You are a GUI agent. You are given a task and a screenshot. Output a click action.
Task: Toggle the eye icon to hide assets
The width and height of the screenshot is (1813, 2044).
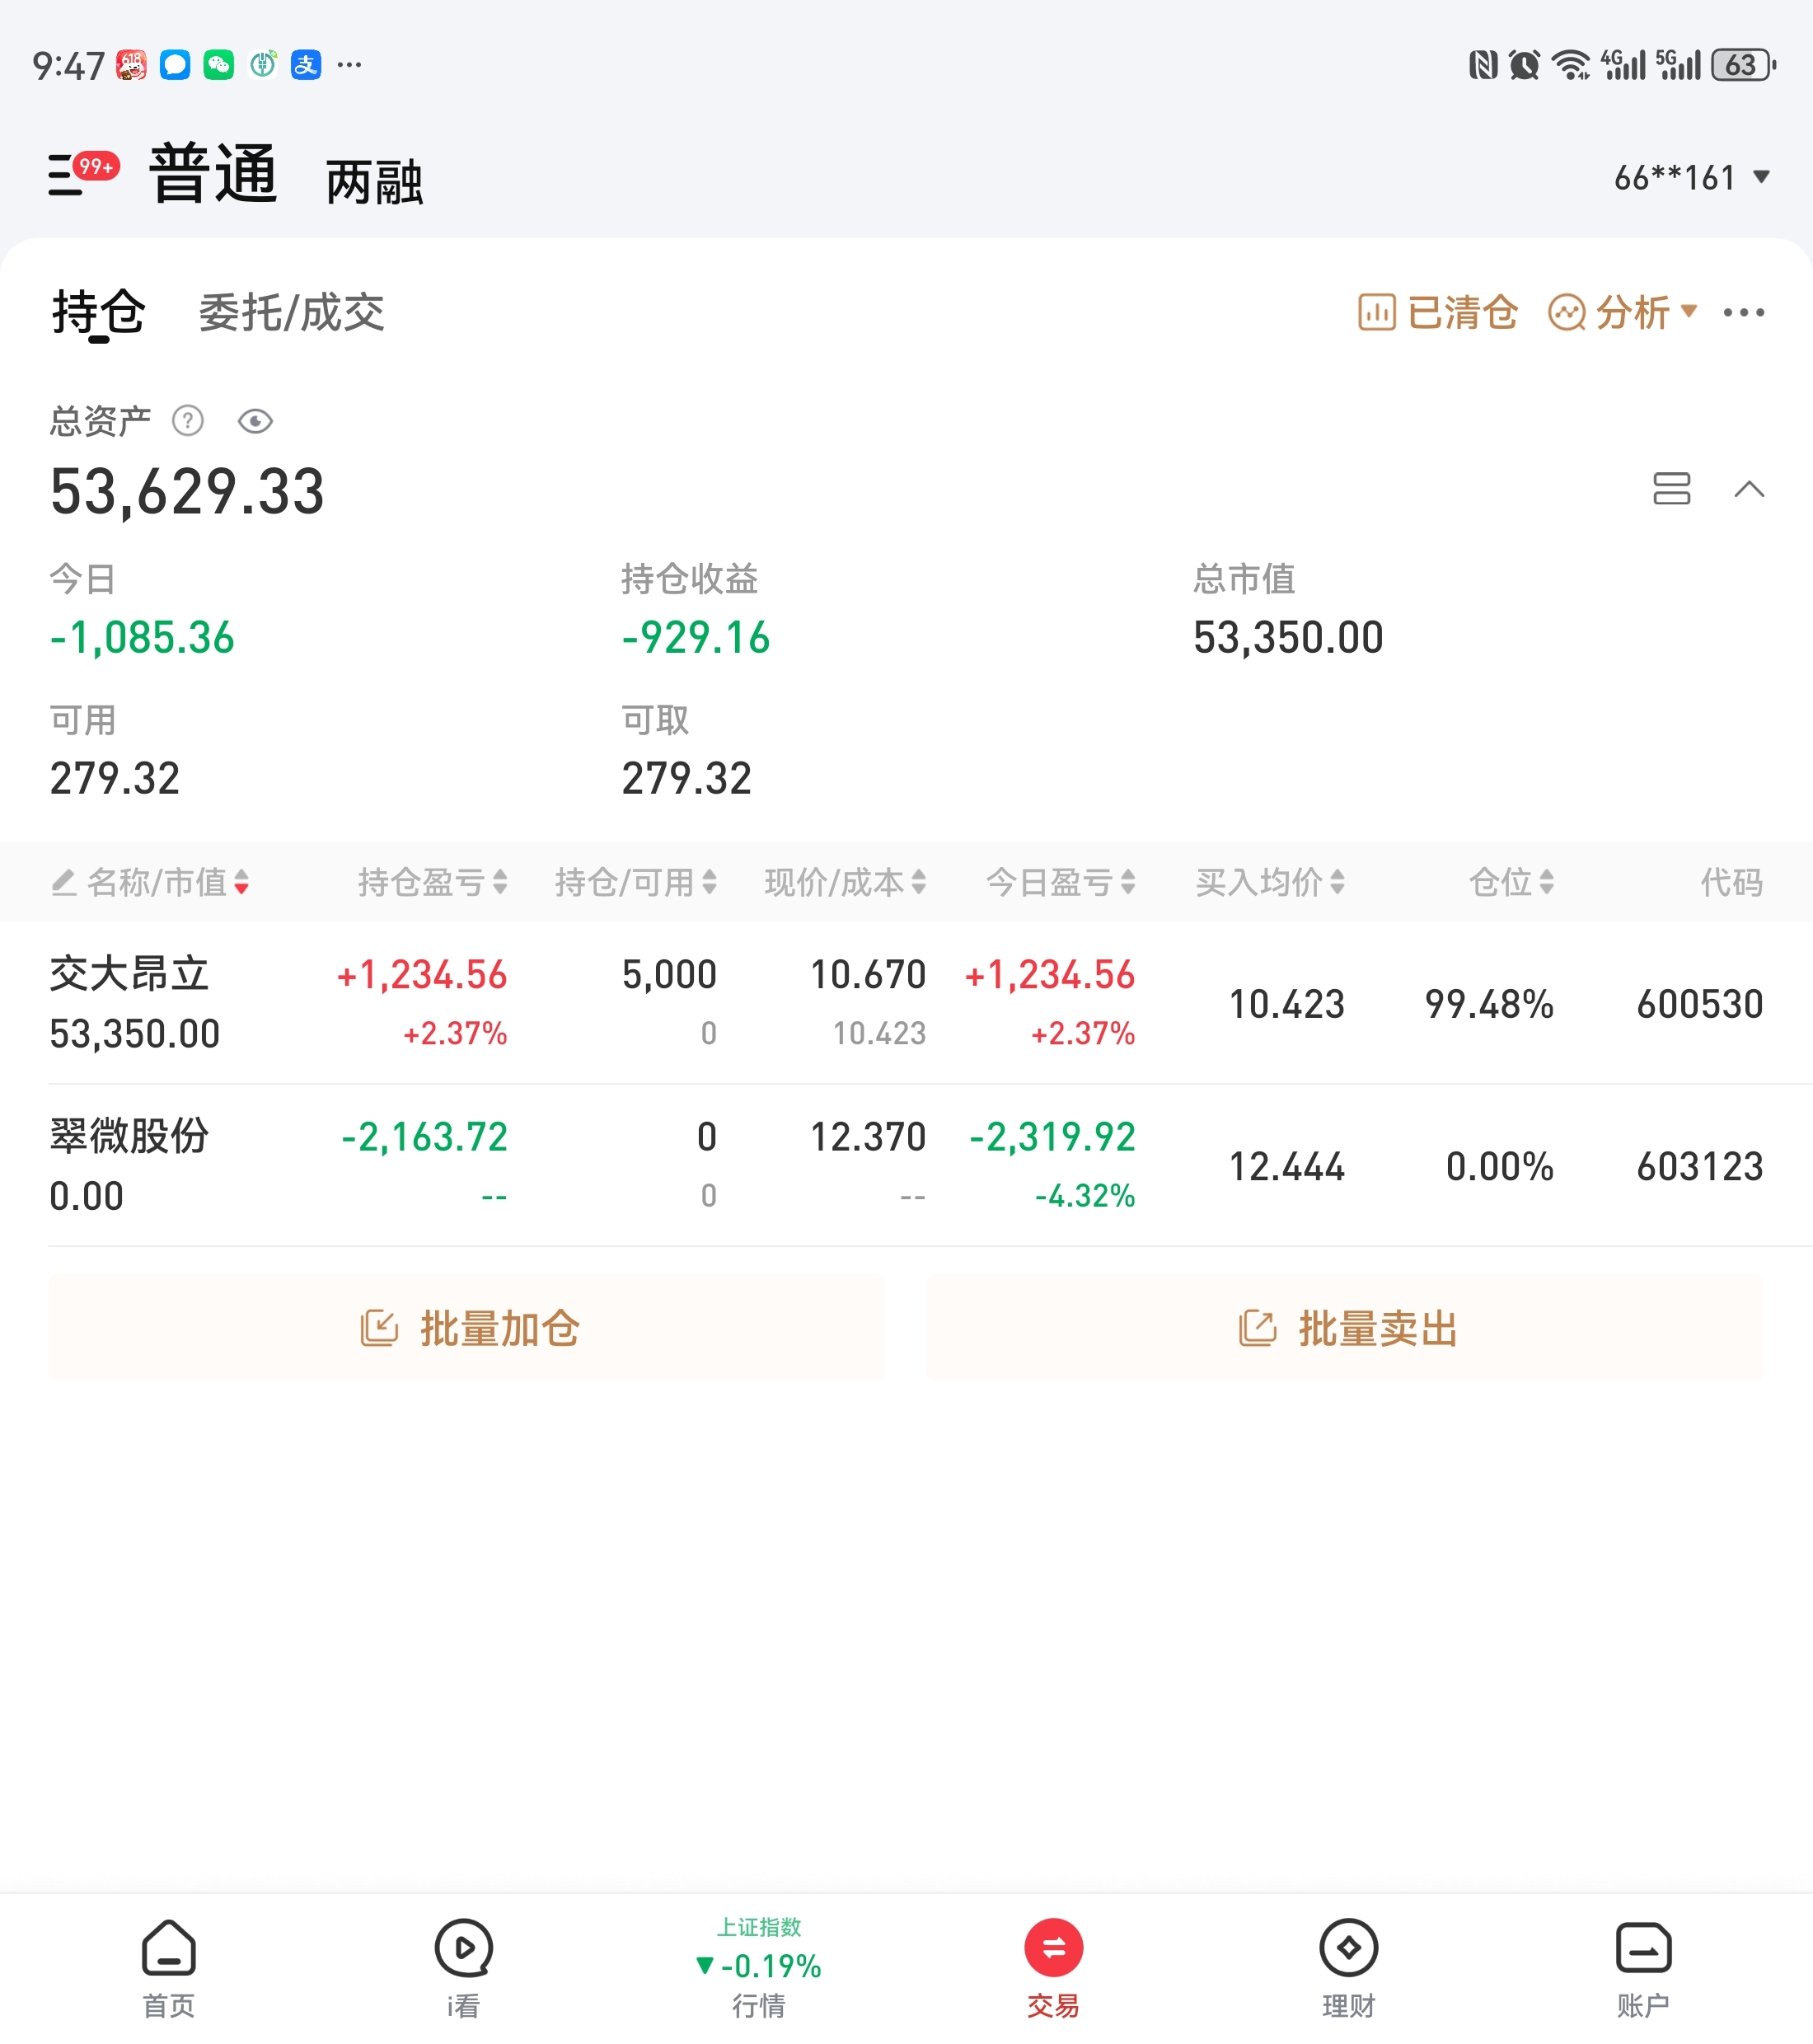[x=255, y=421]
